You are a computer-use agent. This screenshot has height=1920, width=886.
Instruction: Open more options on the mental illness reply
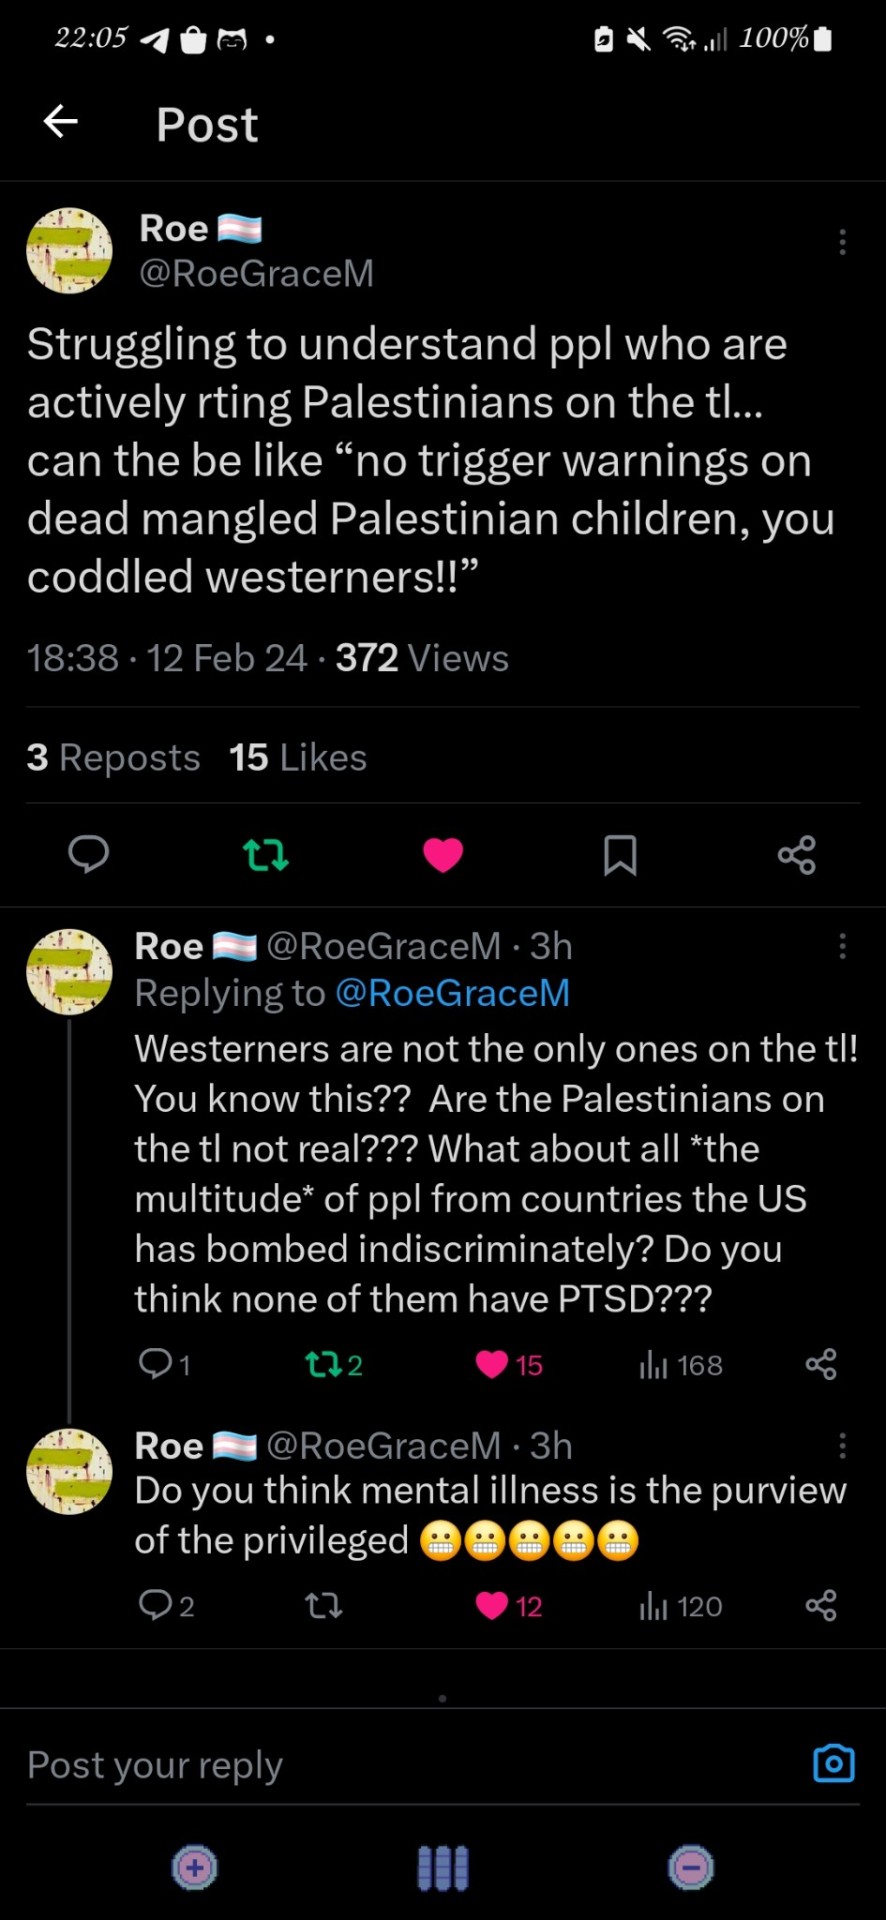[x=842, y=1446]
